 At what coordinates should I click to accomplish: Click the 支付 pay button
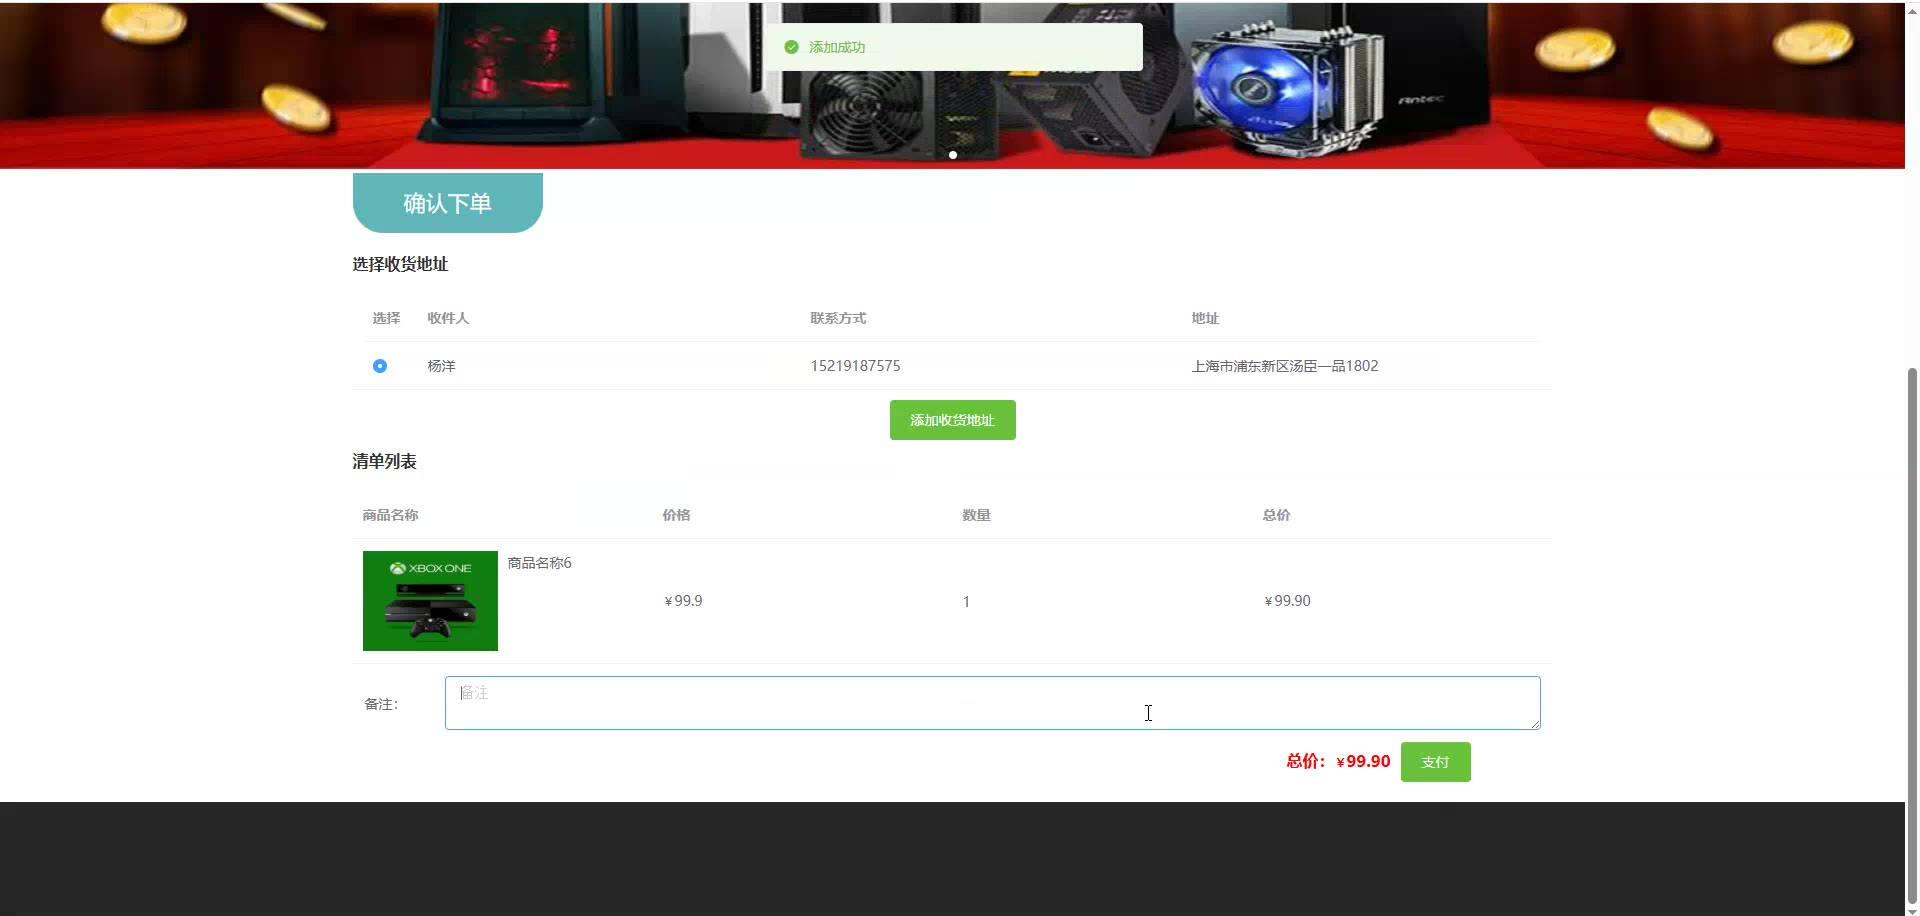click(x=1435, y=762)
